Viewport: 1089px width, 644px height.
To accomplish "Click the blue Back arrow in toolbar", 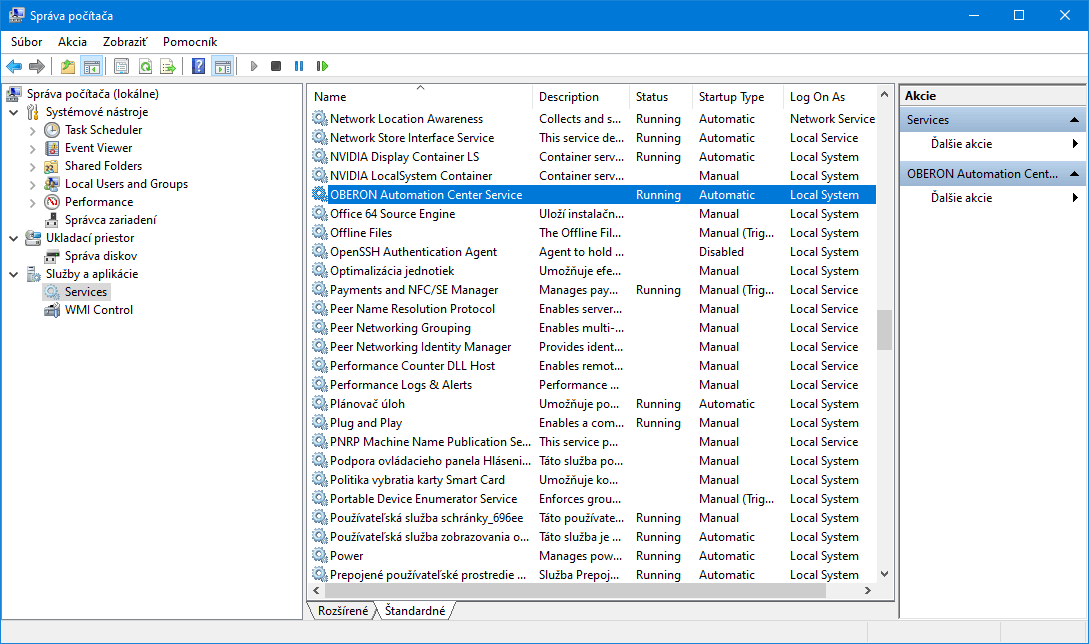I will pos(14,66).
